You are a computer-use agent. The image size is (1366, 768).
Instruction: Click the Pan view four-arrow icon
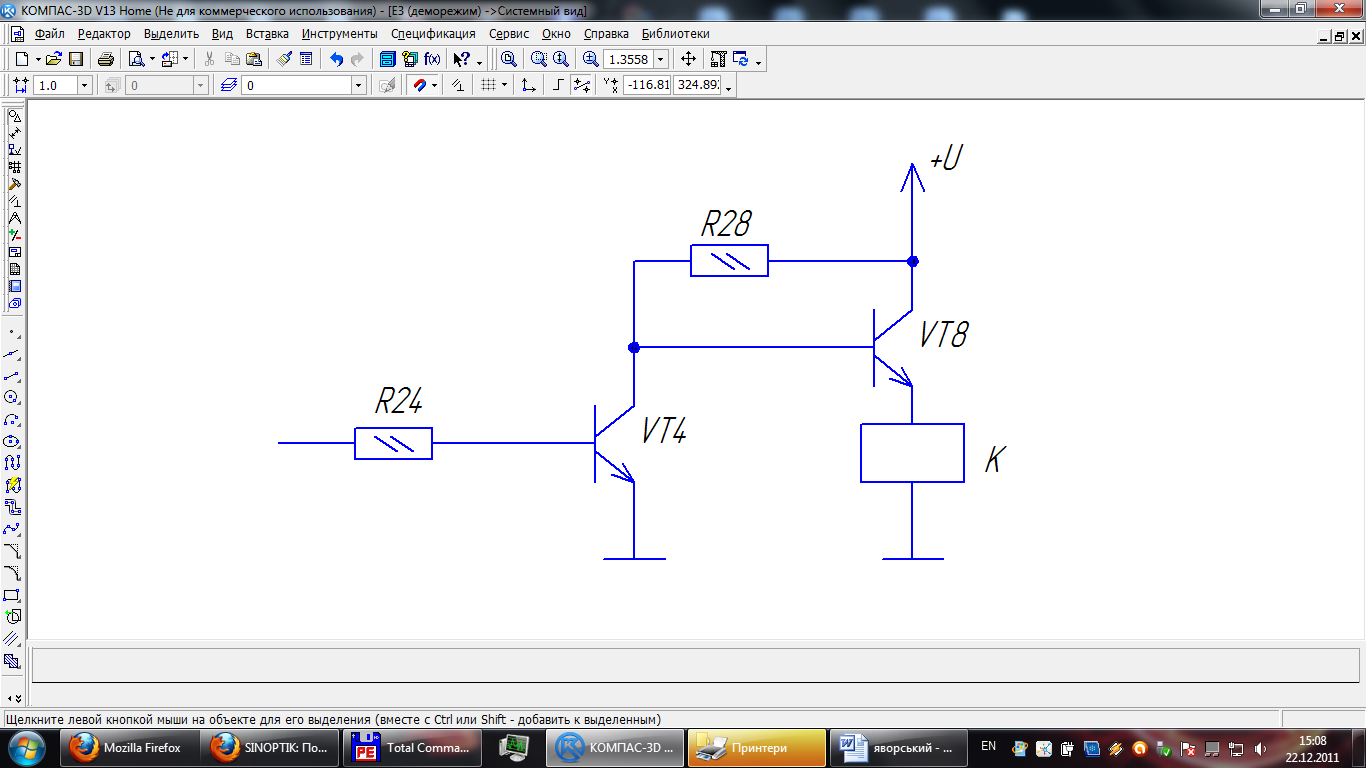688,59
